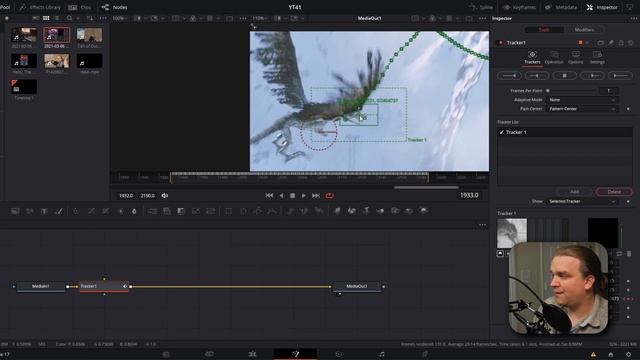
Task: Open the Effects Library panel
Action: click(39, 7)
